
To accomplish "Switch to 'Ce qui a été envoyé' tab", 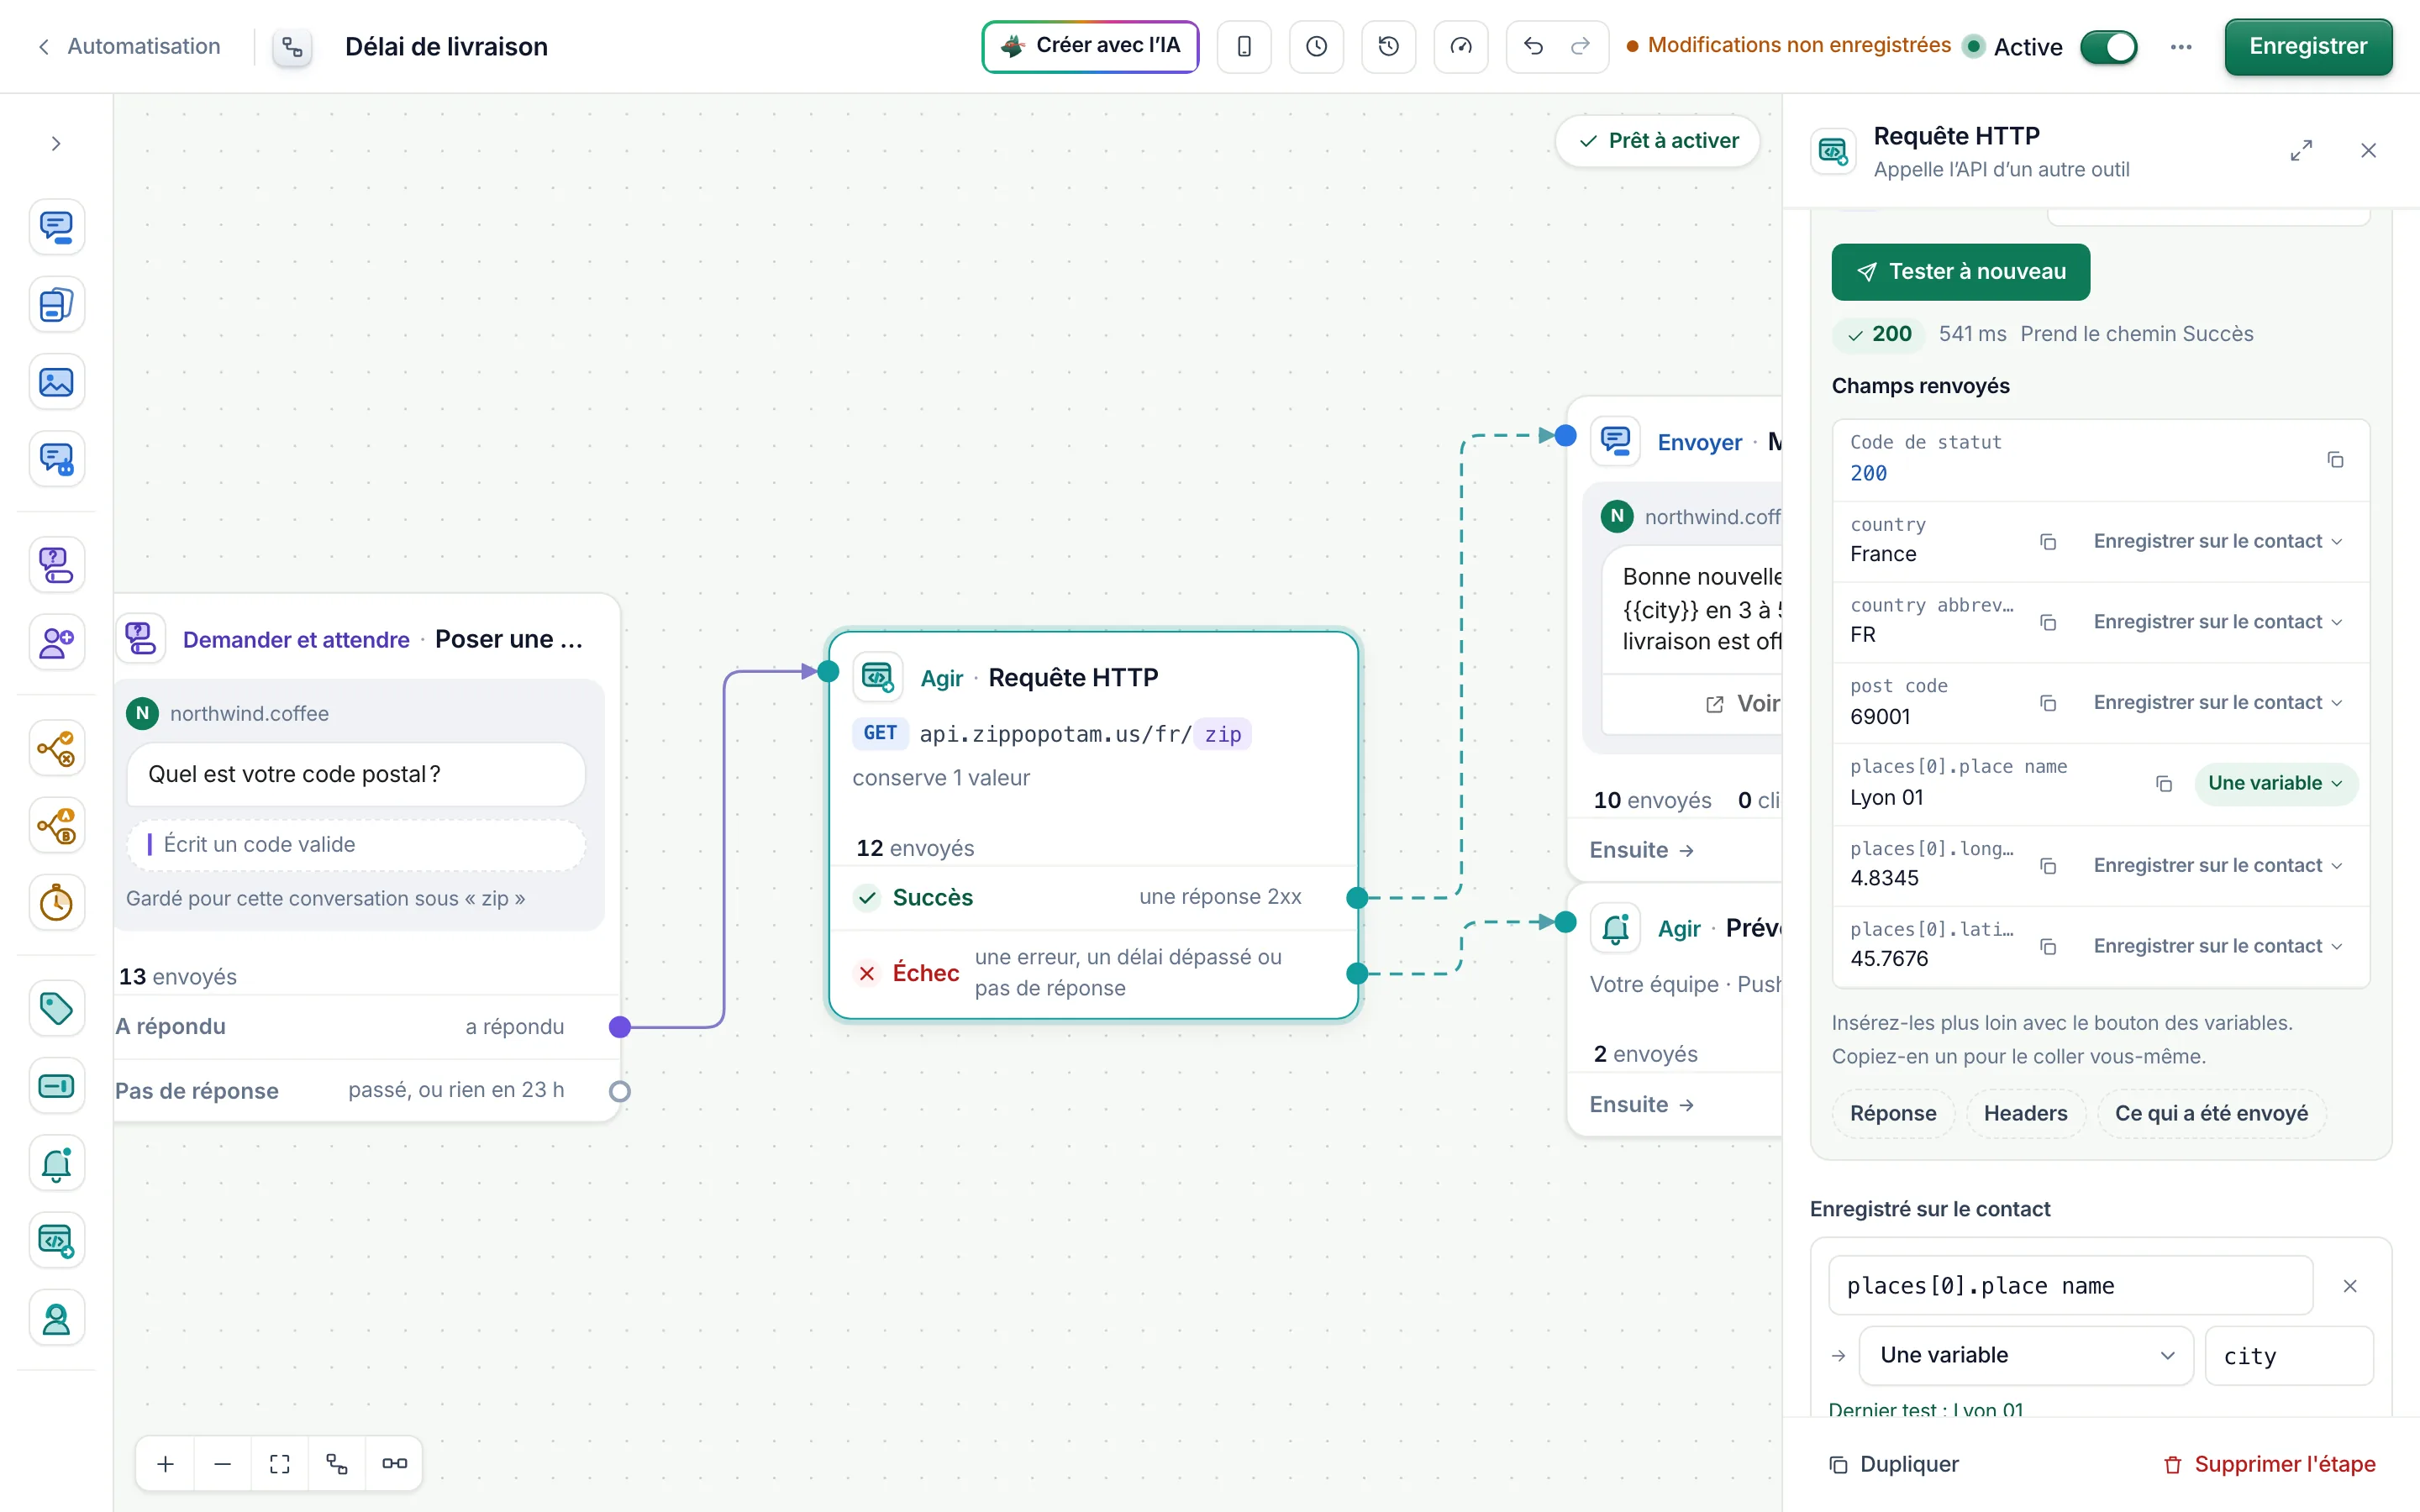I will pyautogui.click(x=2211, y=1113).
